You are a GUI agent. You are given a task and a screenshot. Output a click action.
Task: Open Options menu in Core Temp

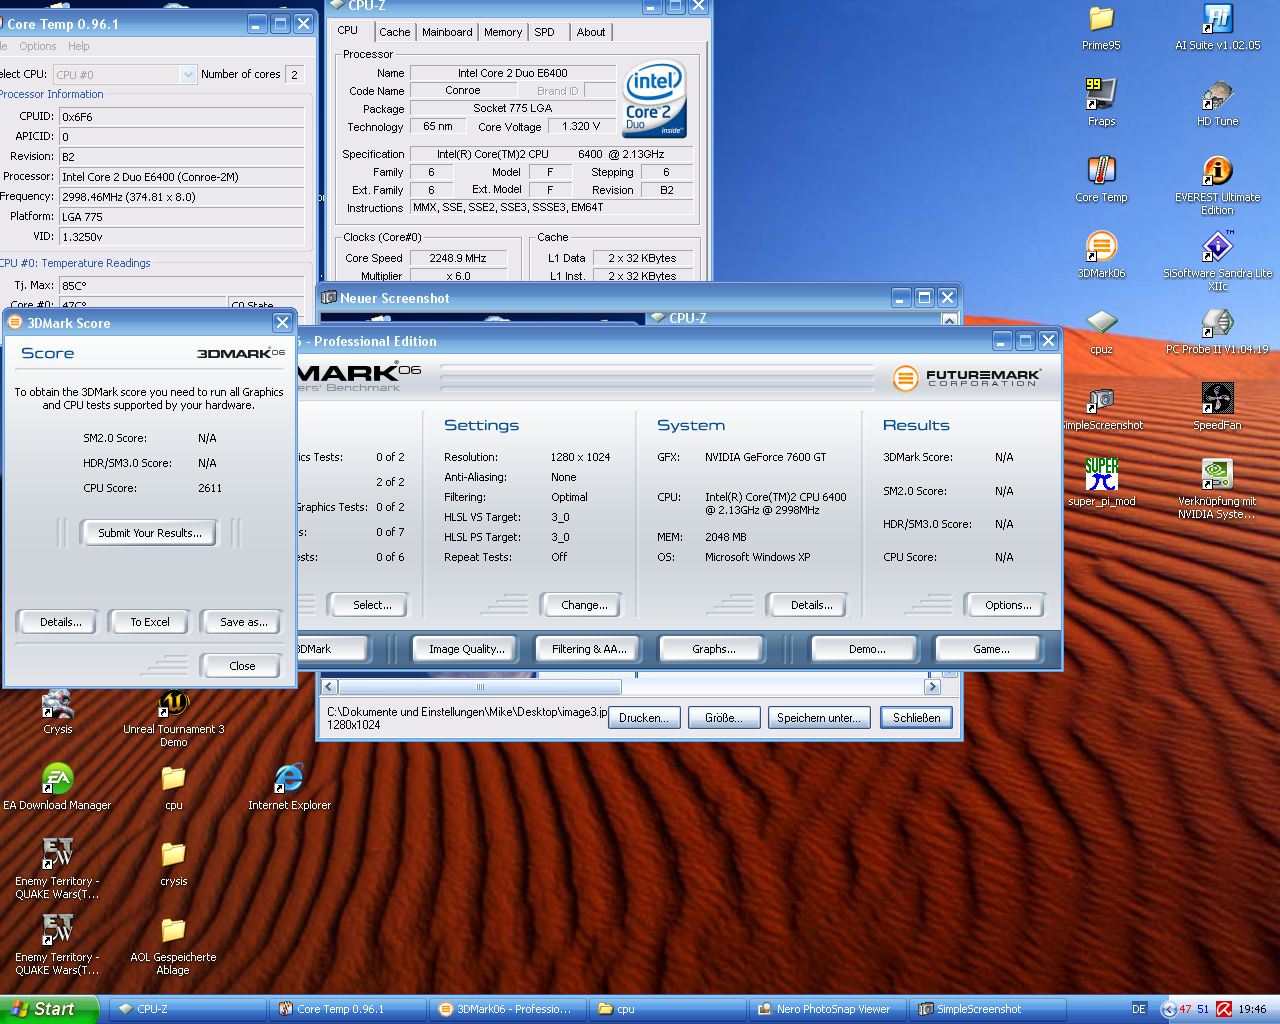pyautogui.click(x=38, y=46)
